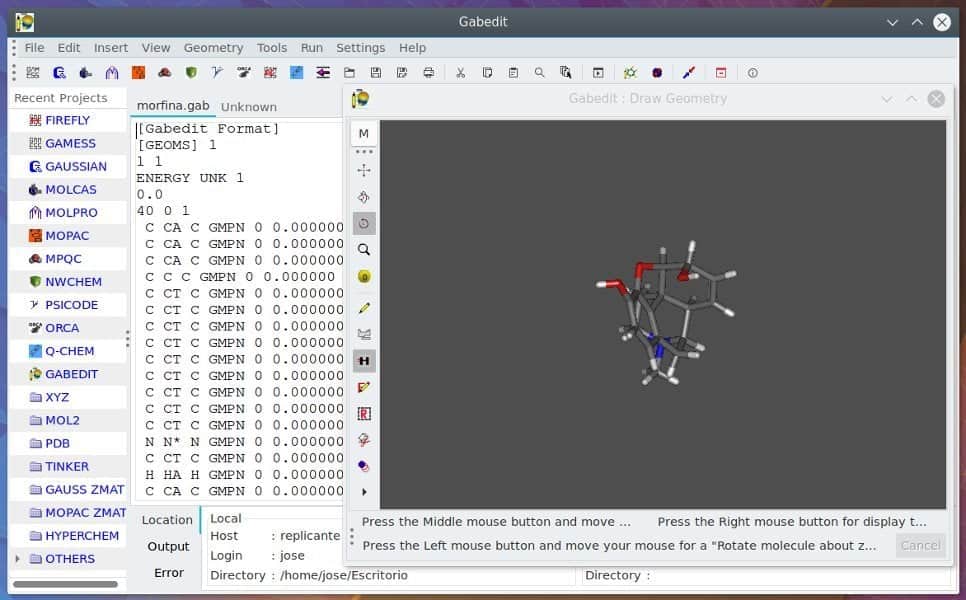Click the morphine molecule in the viewer
This screenshot has height=600, width=966.
[665, 313]
